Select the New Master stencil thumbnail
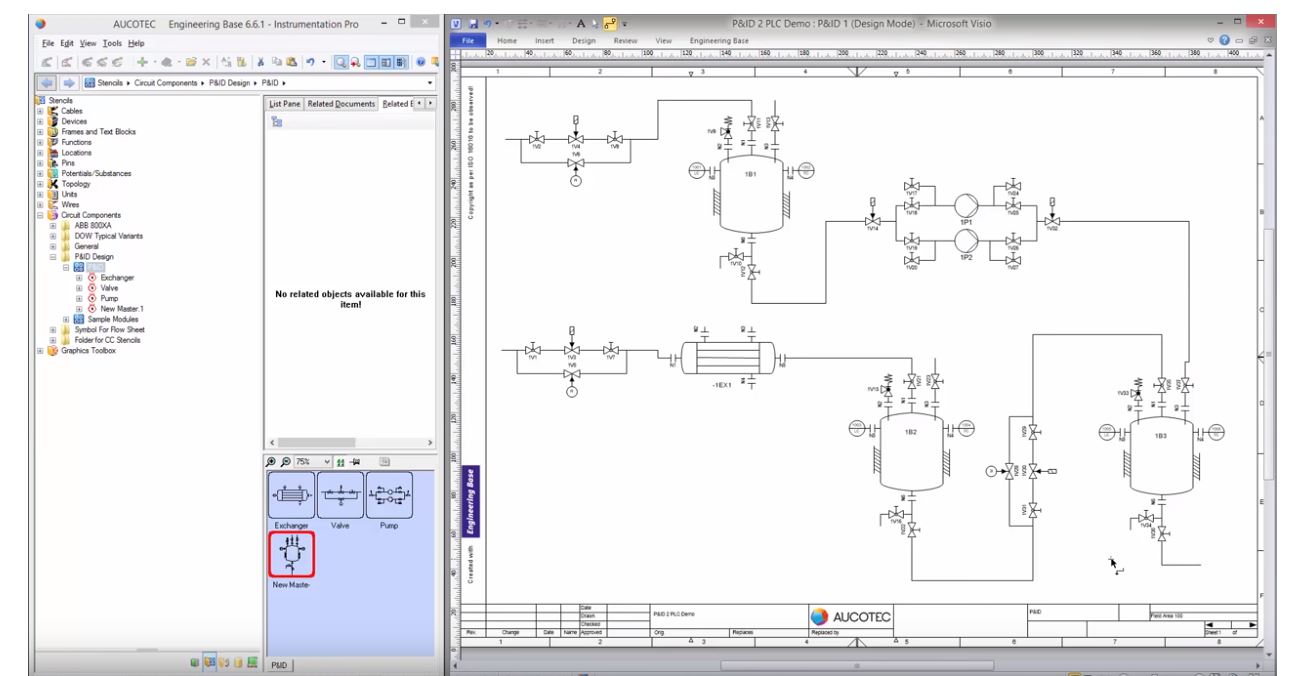The width and height of the screenshot is (1291, 676). [290, 554]
